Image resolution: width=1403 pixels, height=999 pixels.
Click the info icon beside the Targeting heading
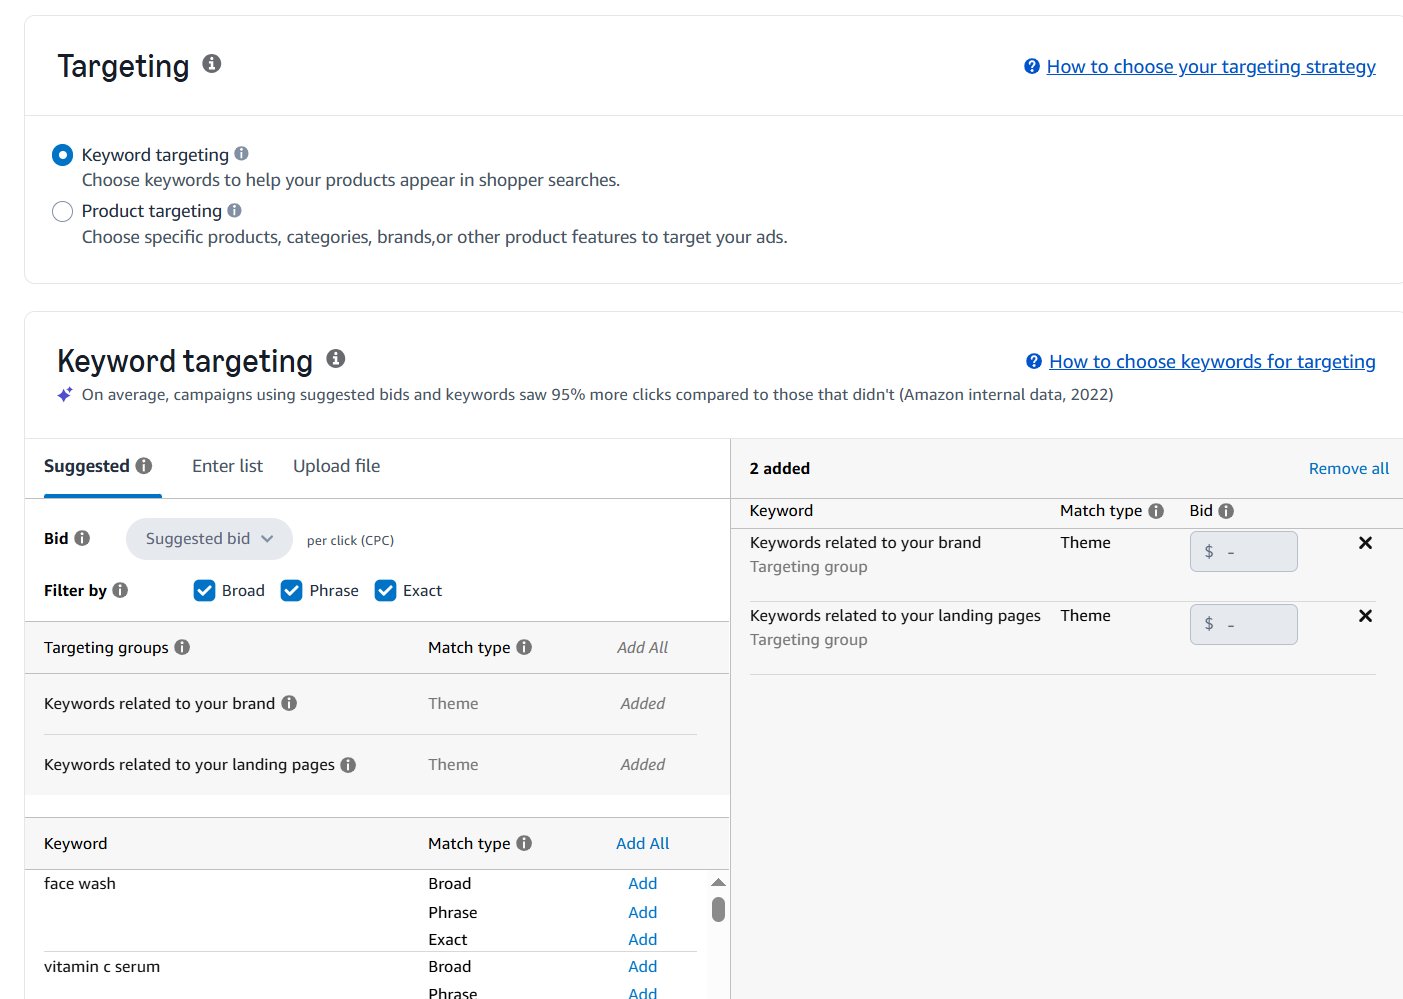tap(211, 62)
